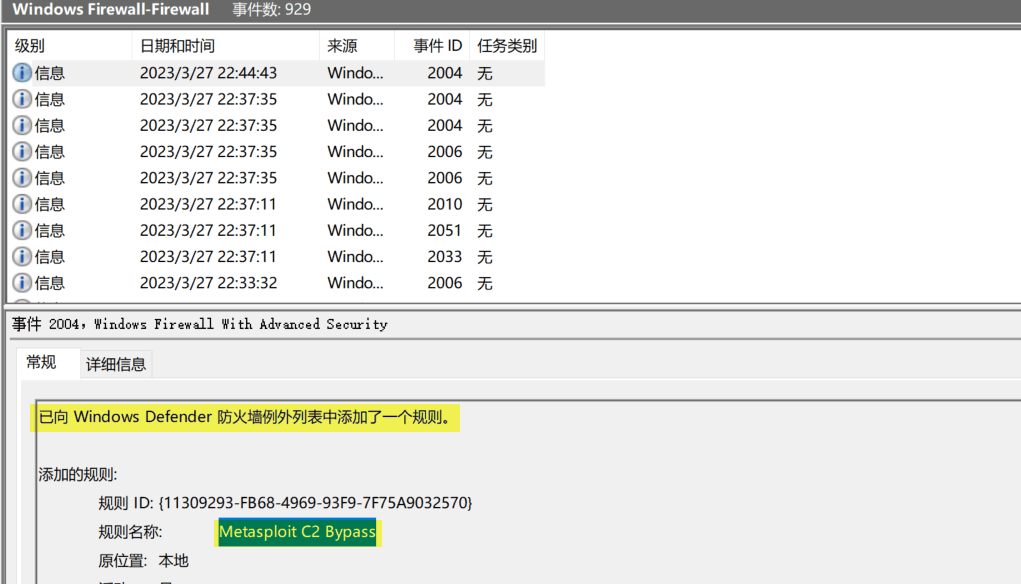This screenshot has height=584, width=1021.
Task: Switch to the 常规 tab
Action: click(42, 363)
